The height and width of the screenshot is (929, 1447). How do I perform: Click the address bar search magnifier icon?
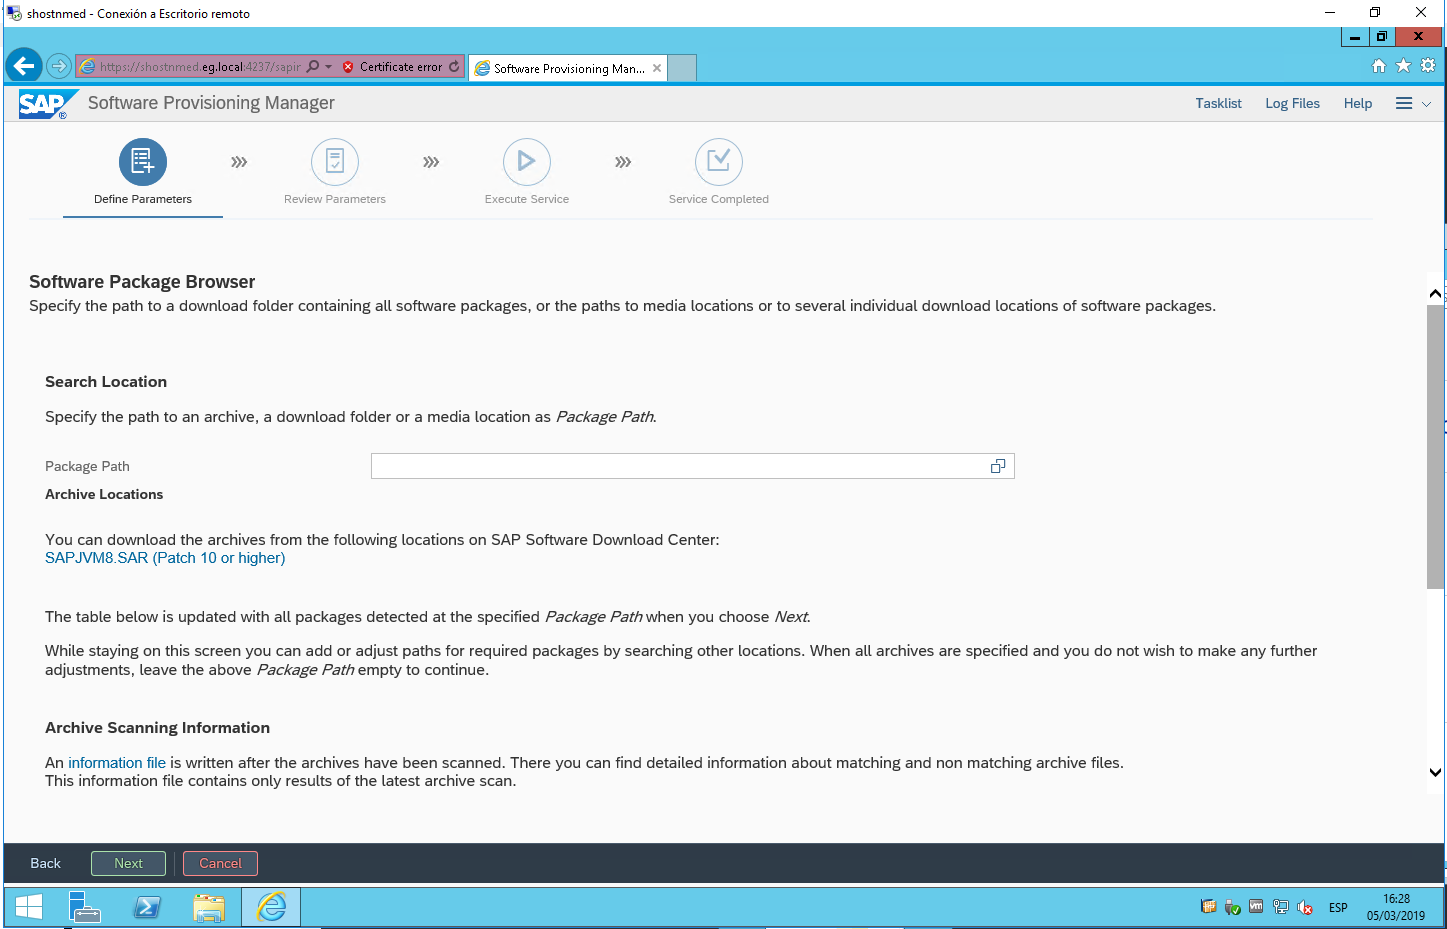(313, 67)
